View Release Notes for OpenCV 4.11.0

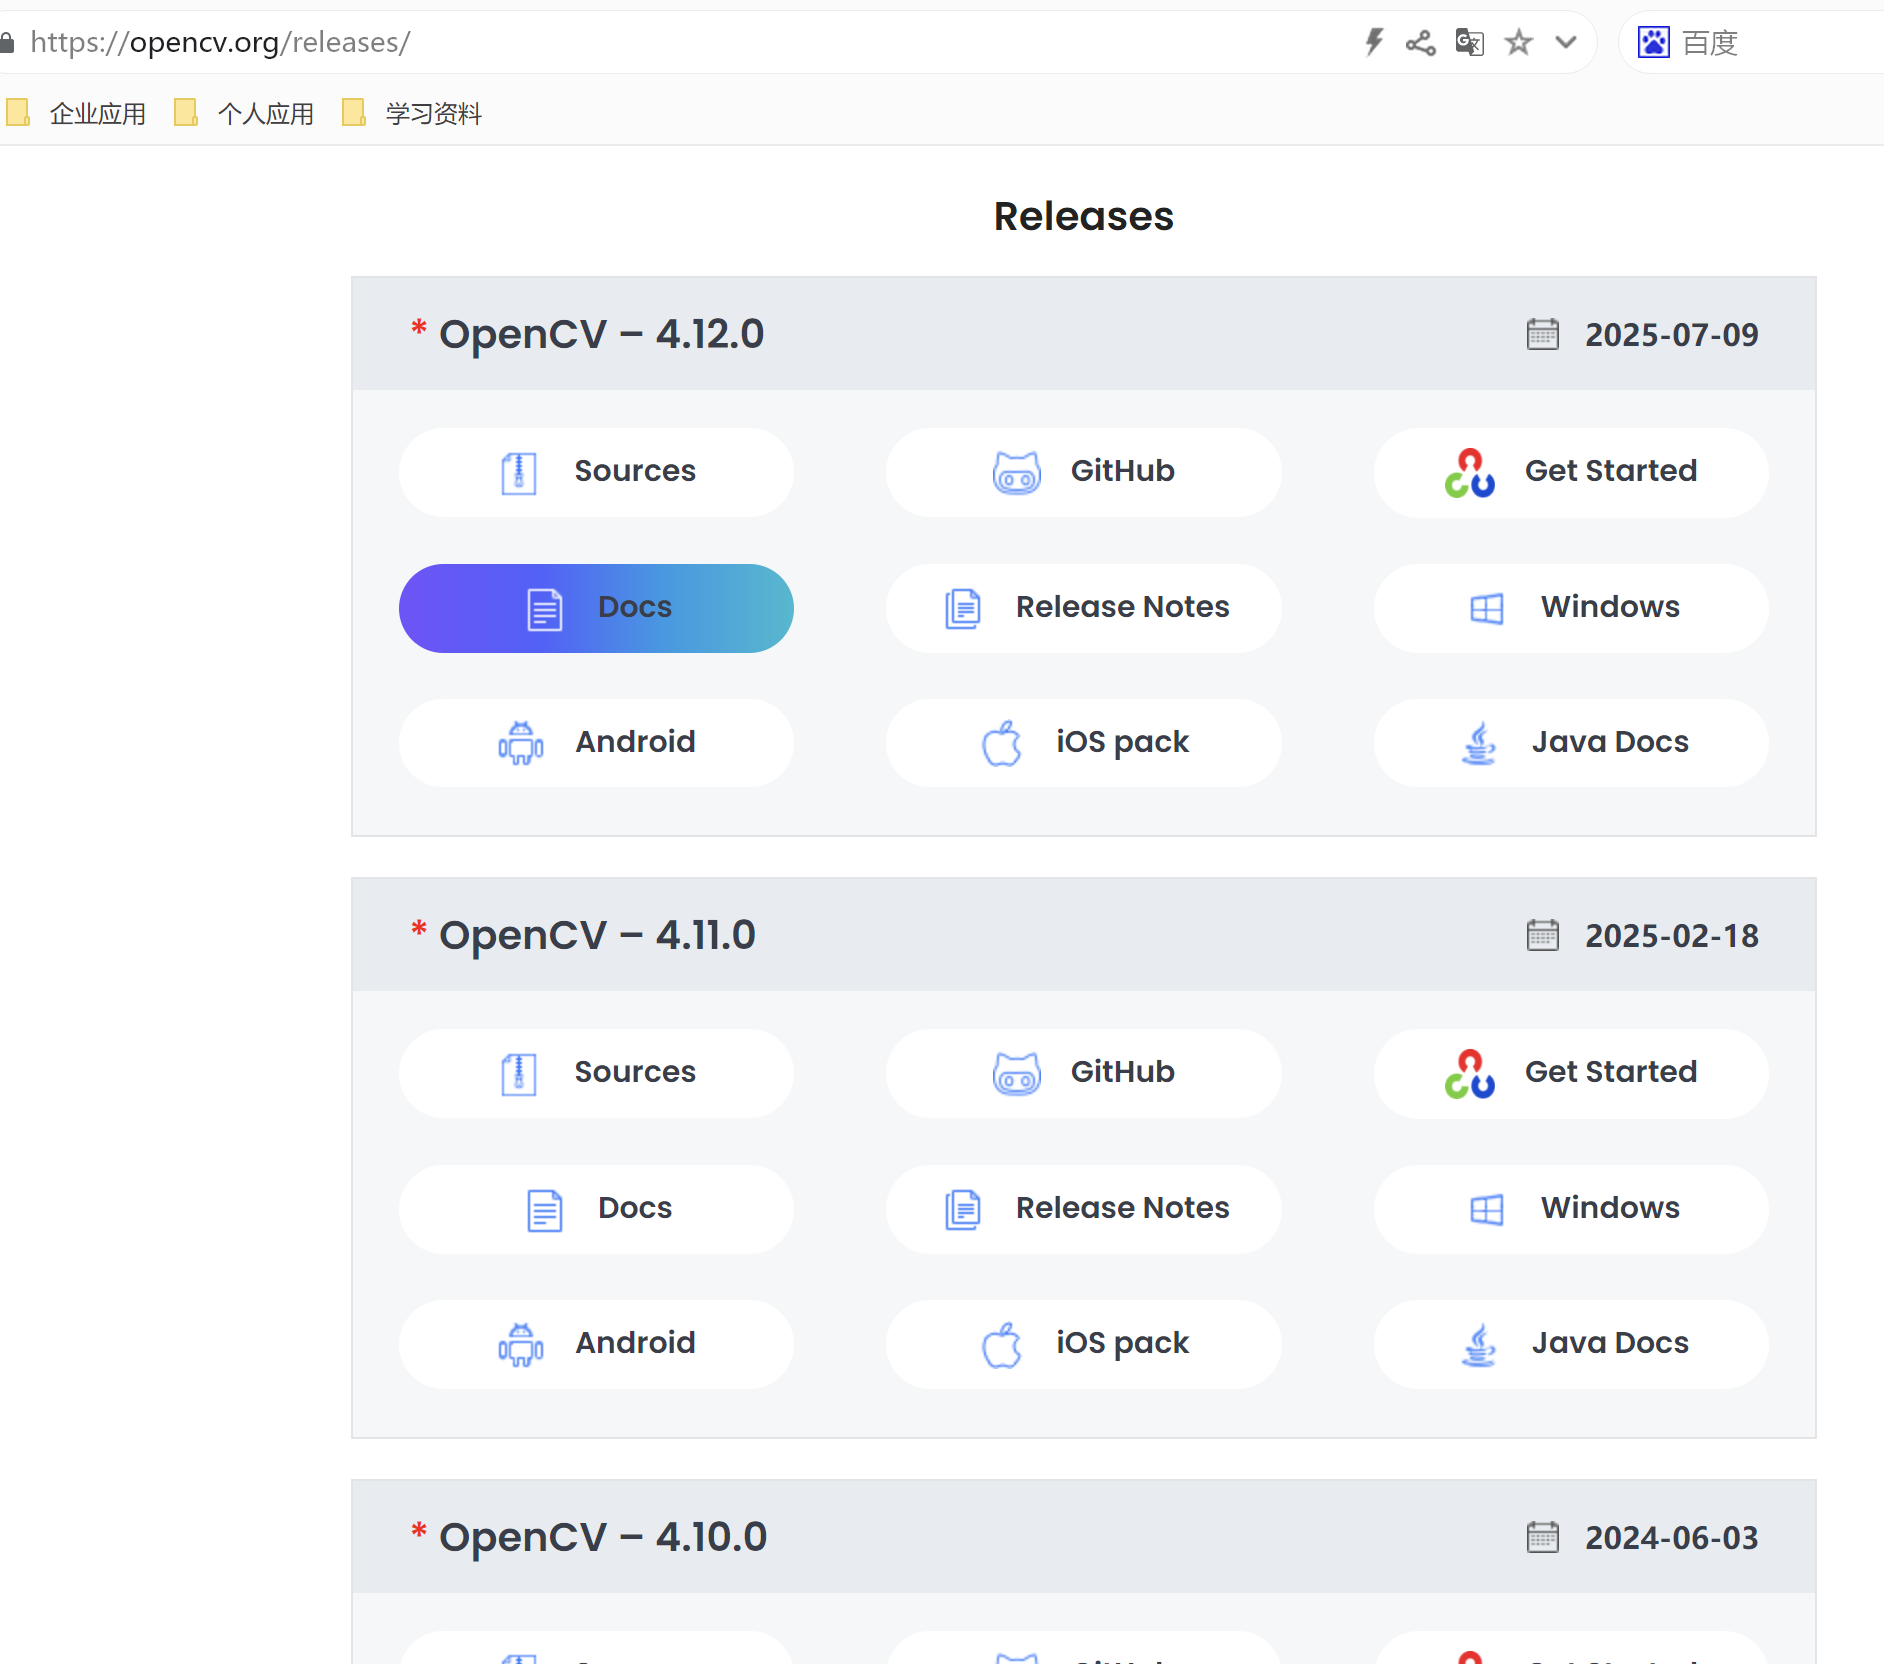pyautogui.click(x=1083, y=1209)
